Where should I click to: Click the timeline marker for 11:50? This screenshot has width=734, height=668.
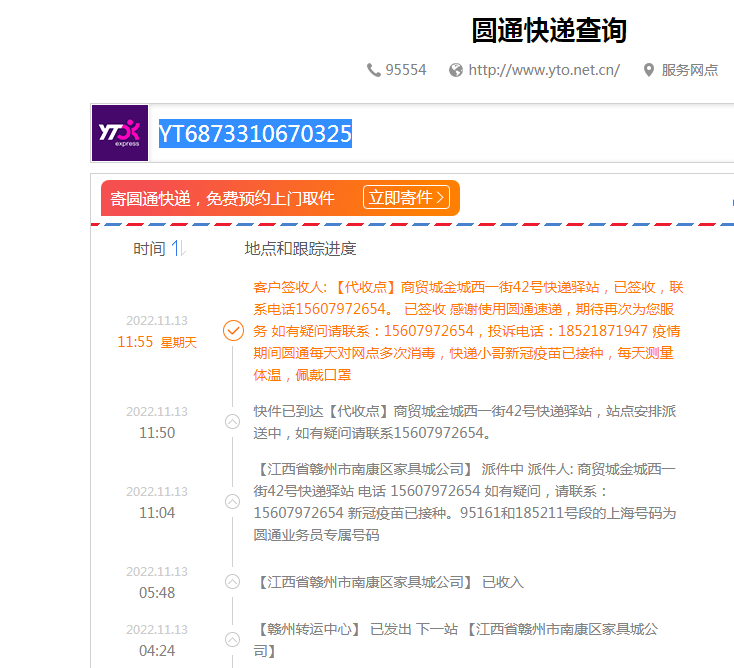point(233,422)
